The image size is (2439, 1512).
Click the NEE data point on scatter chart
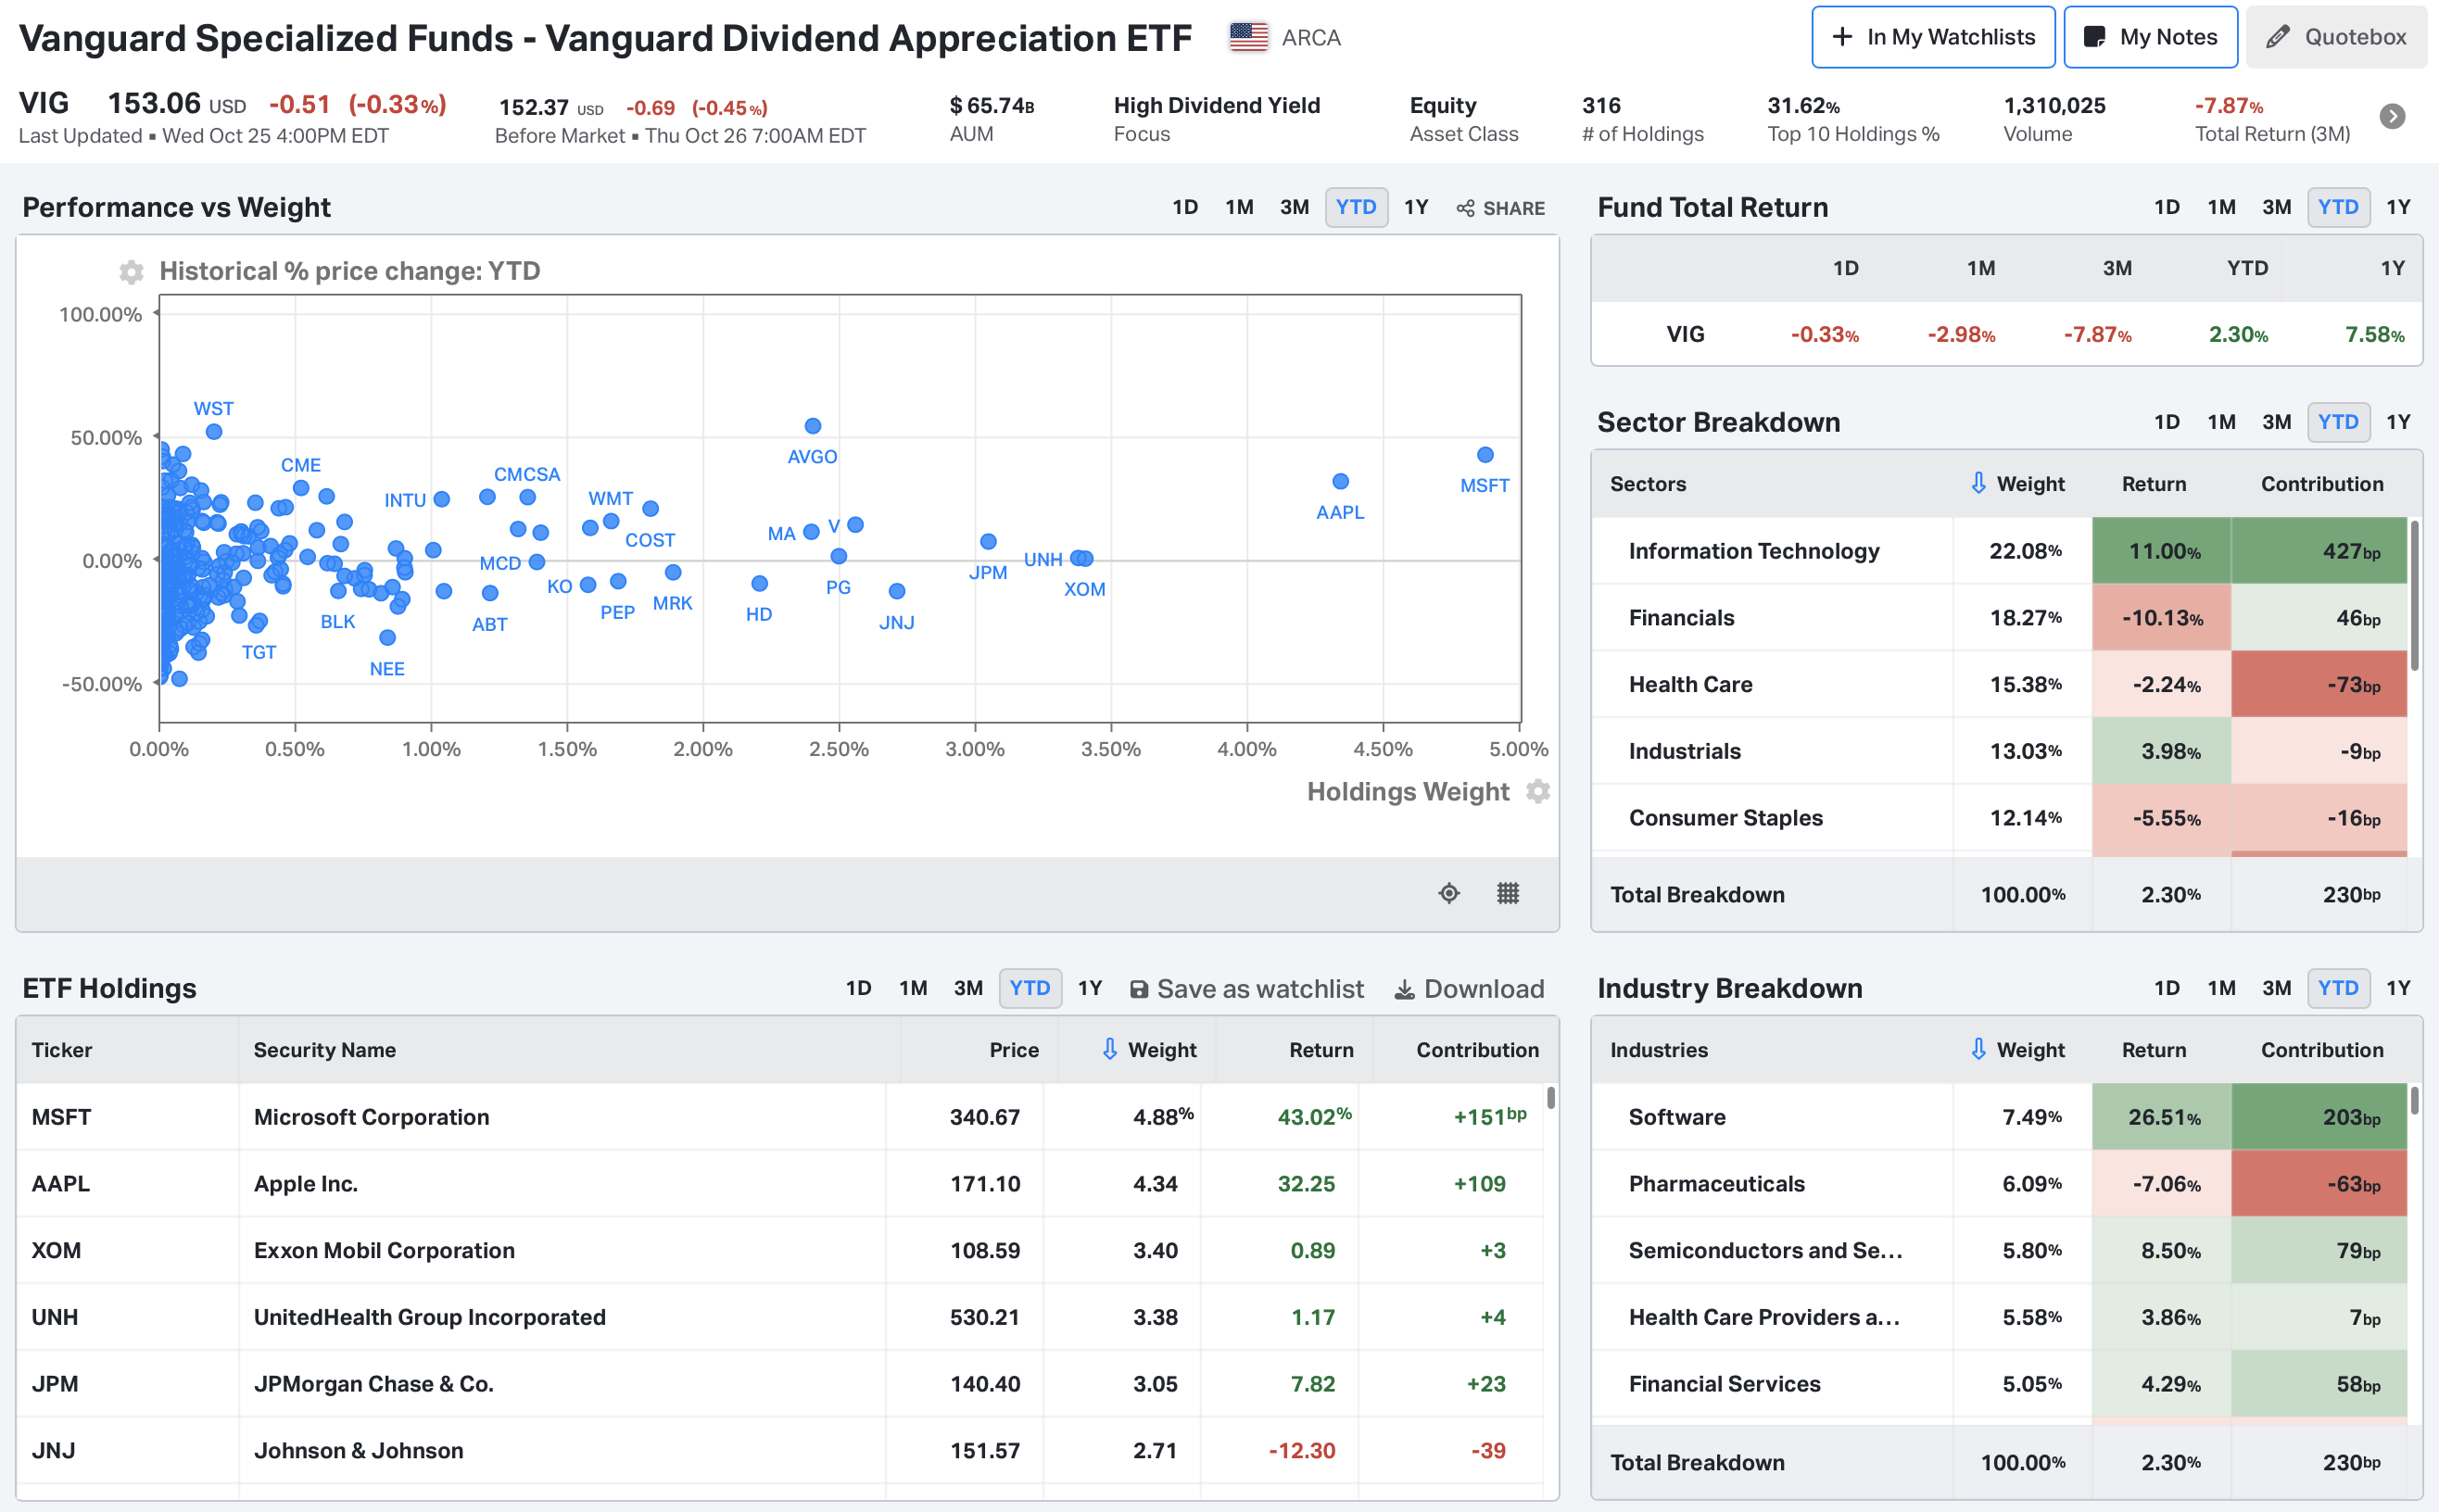pos(387,637)
